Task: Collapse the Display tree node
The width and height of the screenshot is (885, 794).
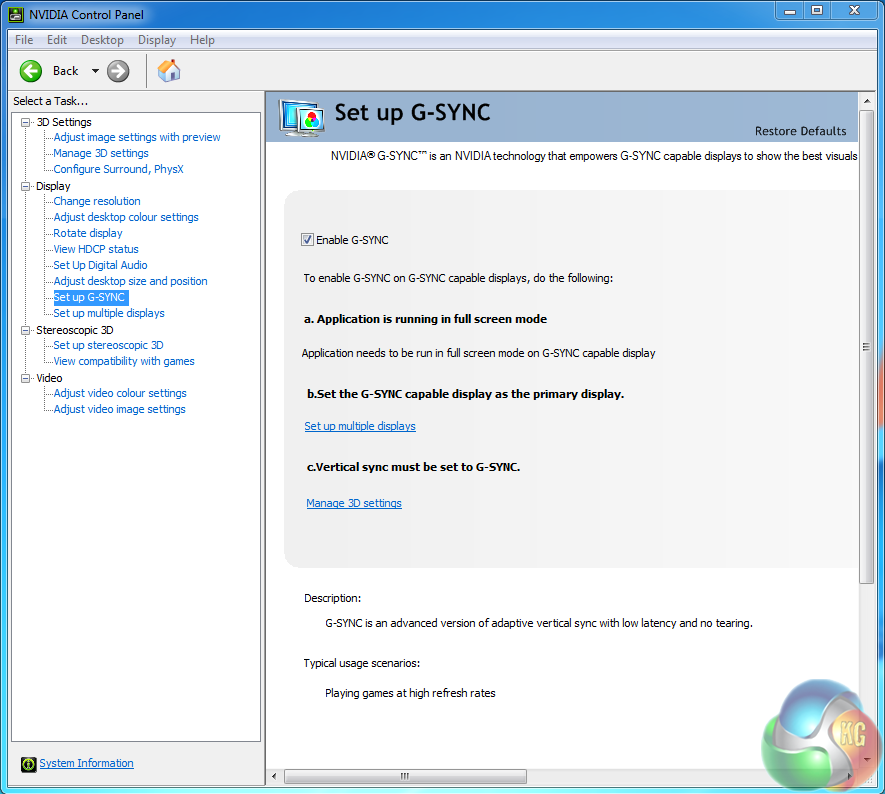Action: click(x=25, y=186)
